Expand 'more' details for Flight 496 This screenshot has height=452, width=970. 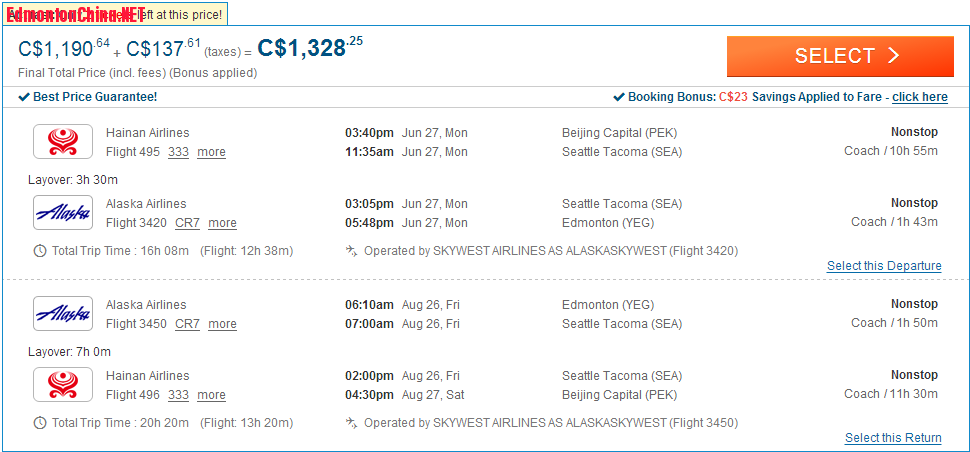[212, 395]
